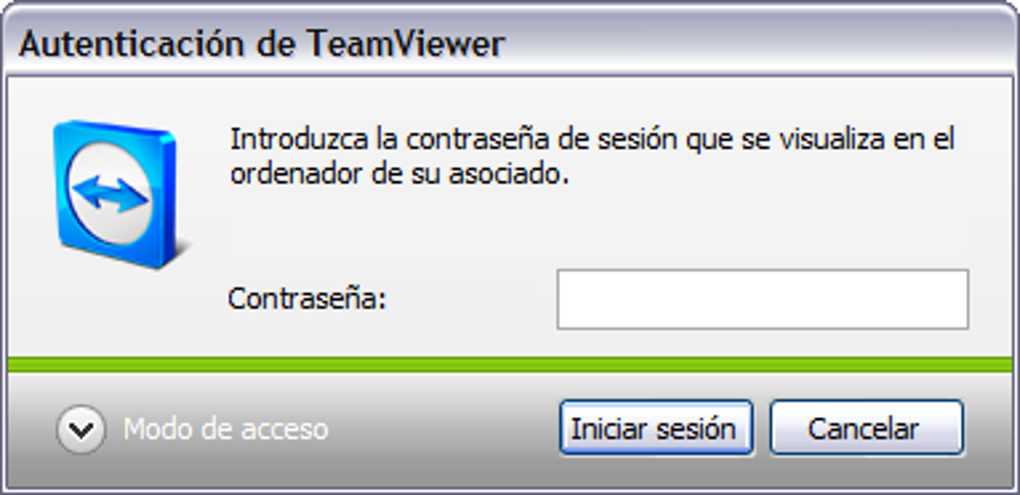This screenshot has width=1020, height=495.
Task: Log in using the Iniciar sesión button
Action: pyautogui.click(x=656, y=428)
